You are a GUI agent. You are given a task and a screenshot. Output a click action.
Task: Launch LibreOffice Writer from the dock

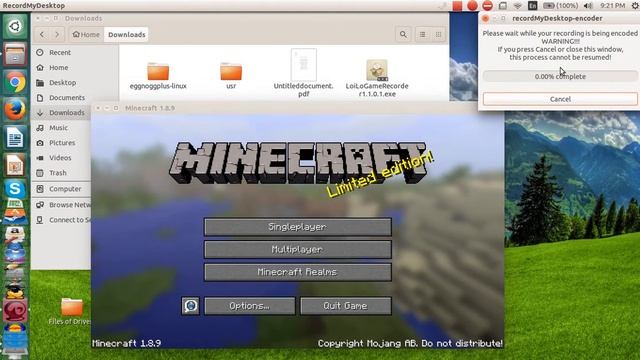pos(15,138)
